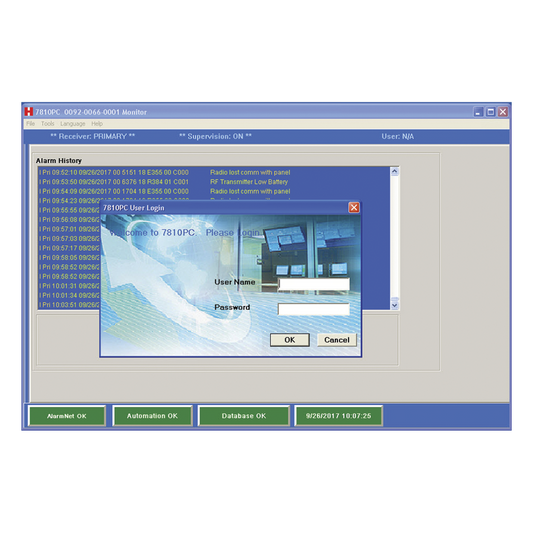The width and height of the screenshot is (533, 533).
Task: Select alarm row starting 09:57:01
Action: pos(69,229)
